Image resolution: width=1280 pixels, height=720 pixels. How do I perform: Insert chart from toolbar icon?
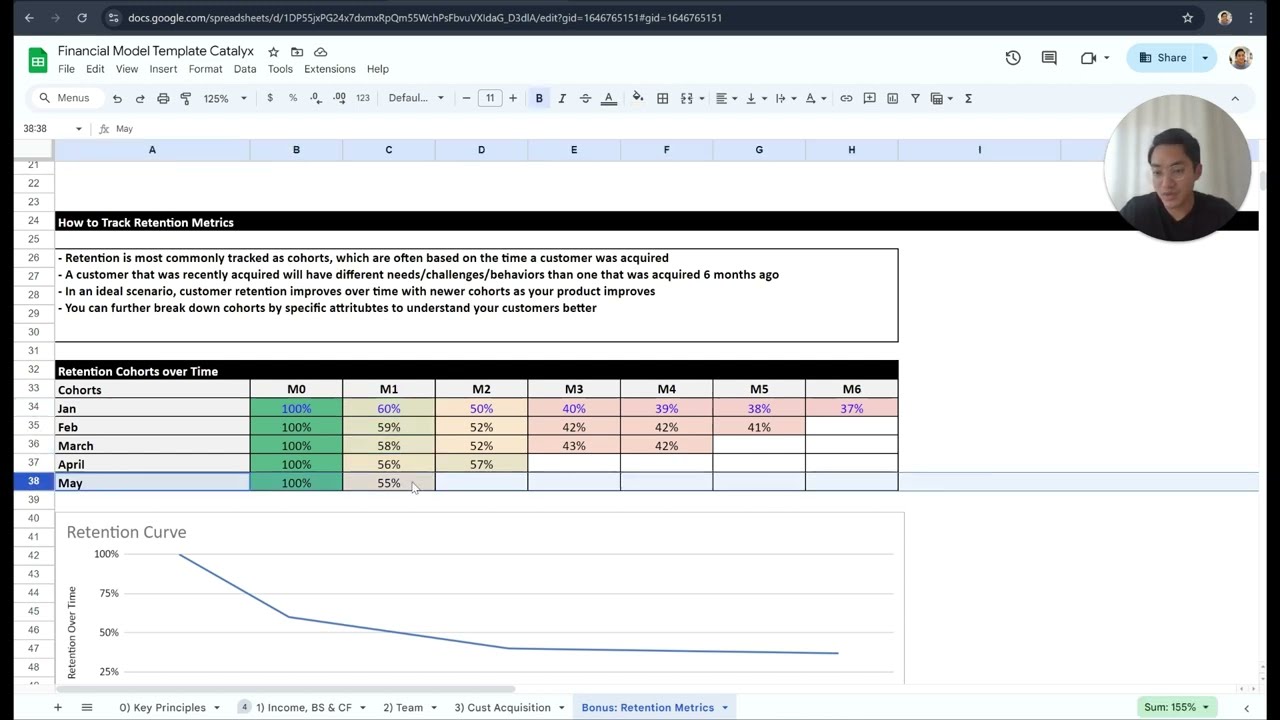point(892,98)
